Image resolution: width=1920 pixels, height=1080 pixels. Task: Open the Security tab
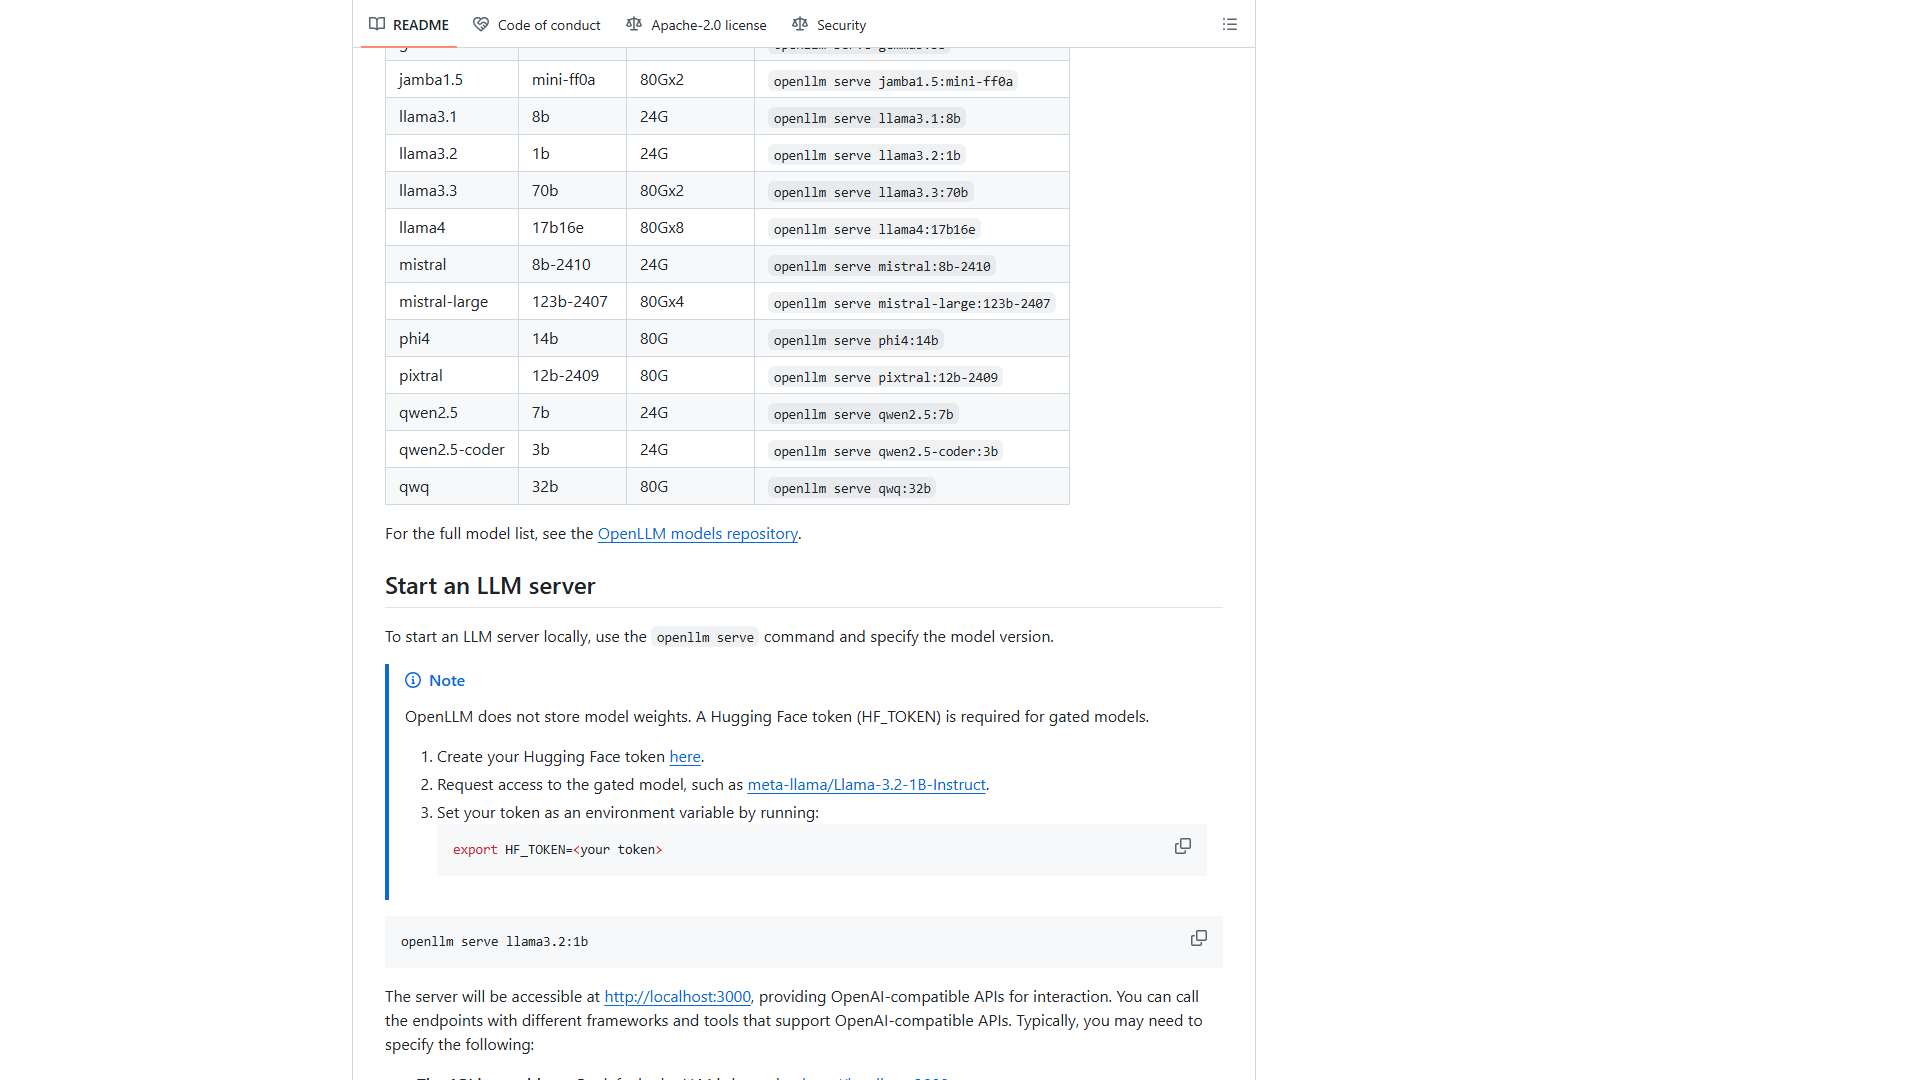829,24
